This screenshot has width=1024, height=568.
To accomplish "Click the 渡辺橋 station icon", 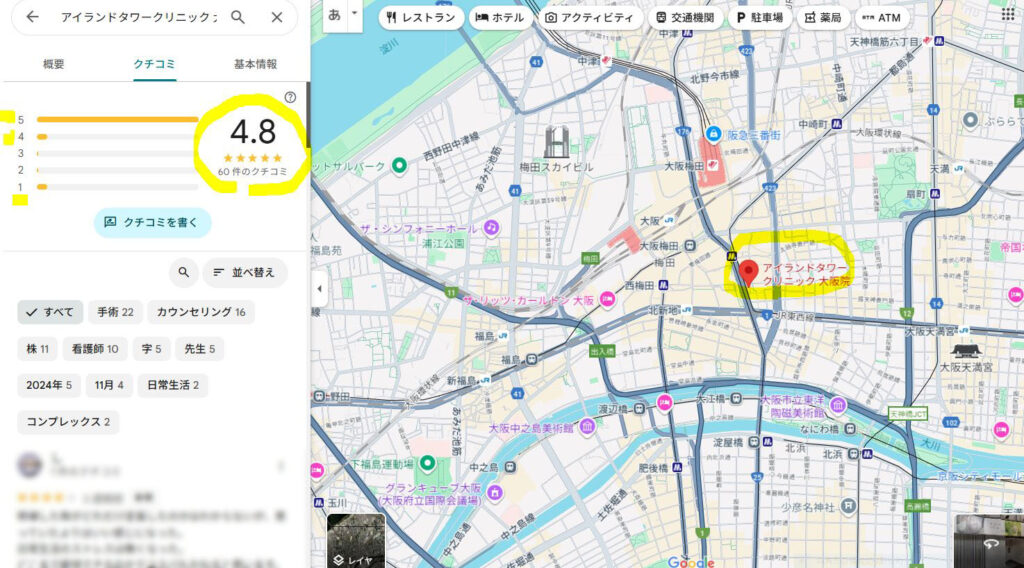I will (x=639, y=409).
